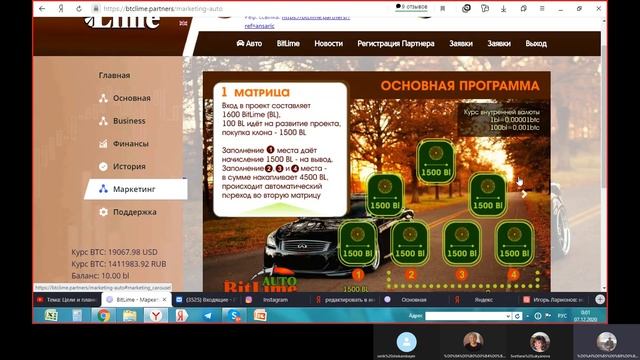
Task: Close the 'BitLime - Марке' browser tab
Action: (x=164, y=300)
